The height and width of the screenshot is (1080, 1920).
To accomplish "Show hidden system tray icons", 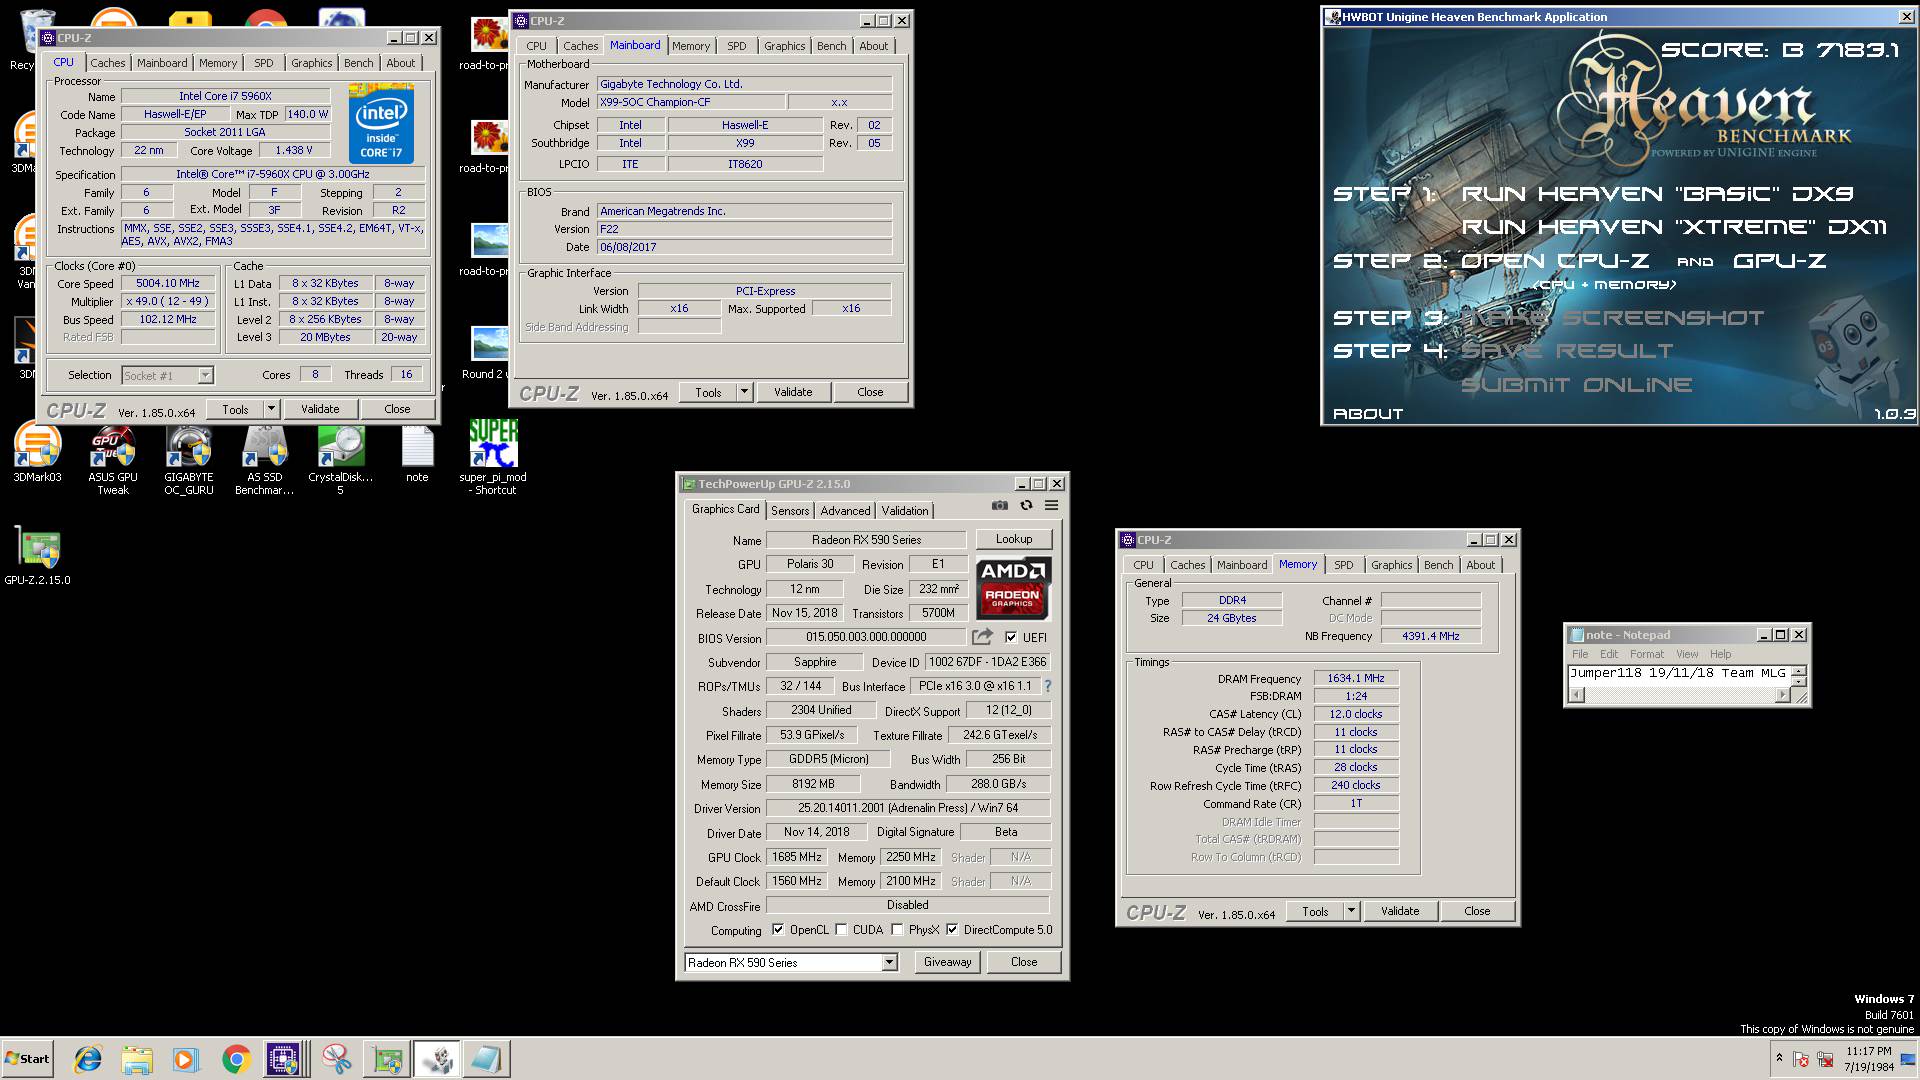I will click(1779, 1058).
